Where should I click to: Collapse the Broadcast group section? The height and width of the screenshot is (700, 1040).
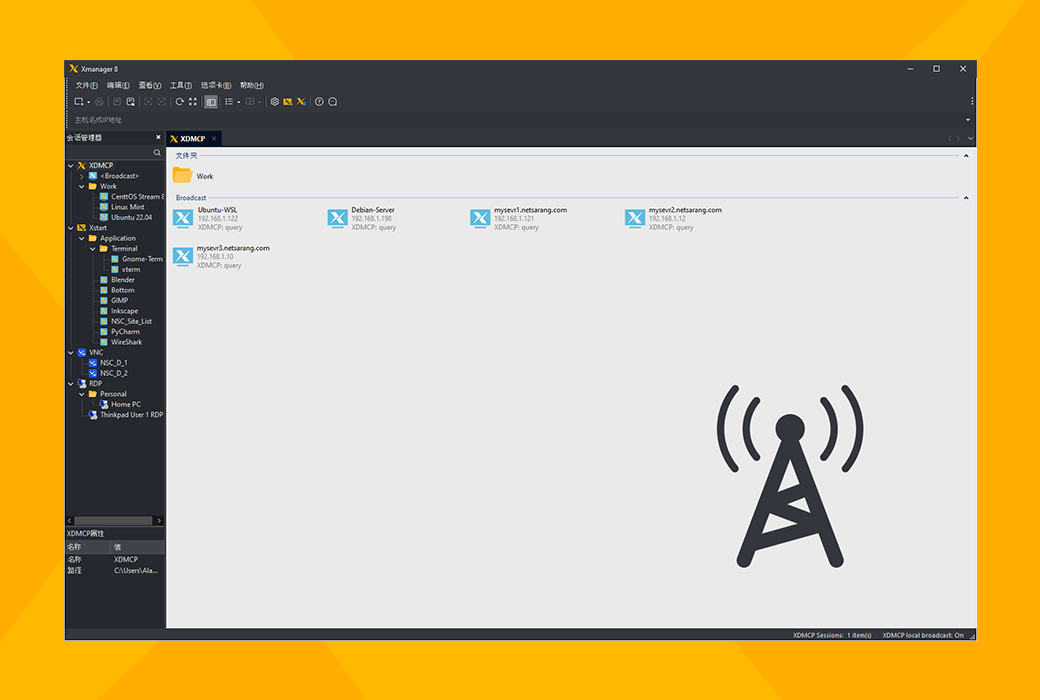coord(966,198)
